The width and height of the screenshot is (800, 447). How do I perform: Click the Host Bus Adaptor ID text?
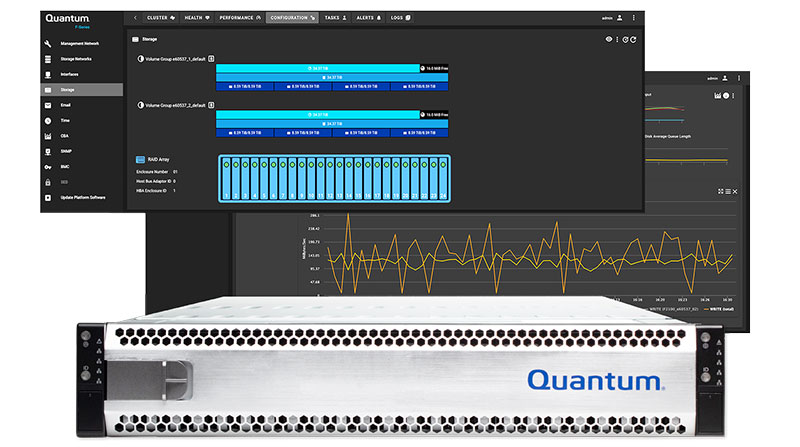point(156,181)
